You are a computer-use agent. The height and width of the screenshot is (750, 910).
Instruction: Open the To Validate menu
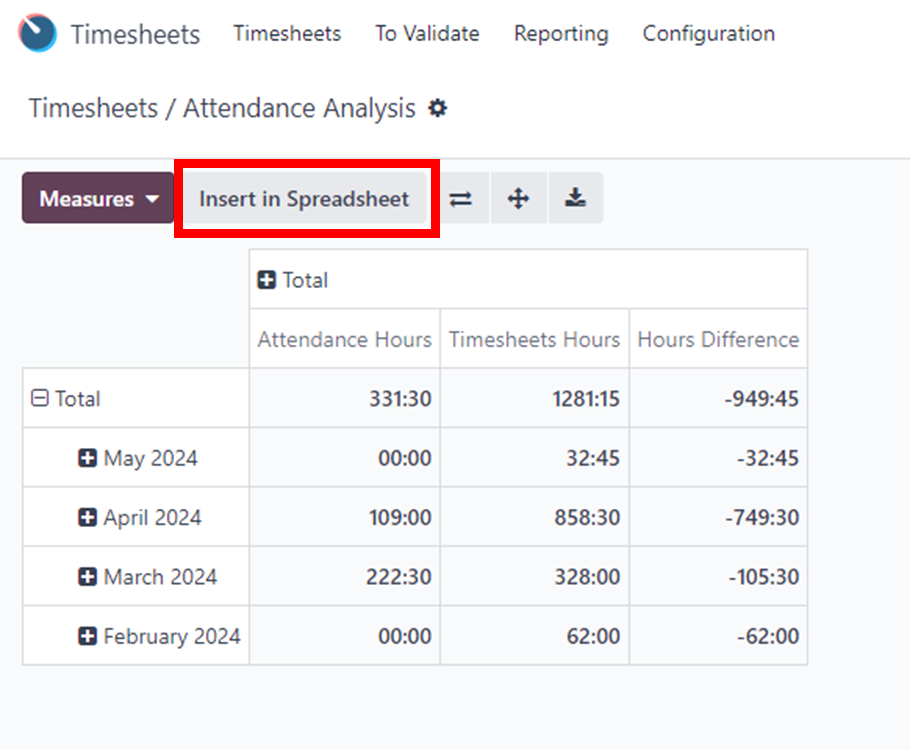[x=427, y=34]
